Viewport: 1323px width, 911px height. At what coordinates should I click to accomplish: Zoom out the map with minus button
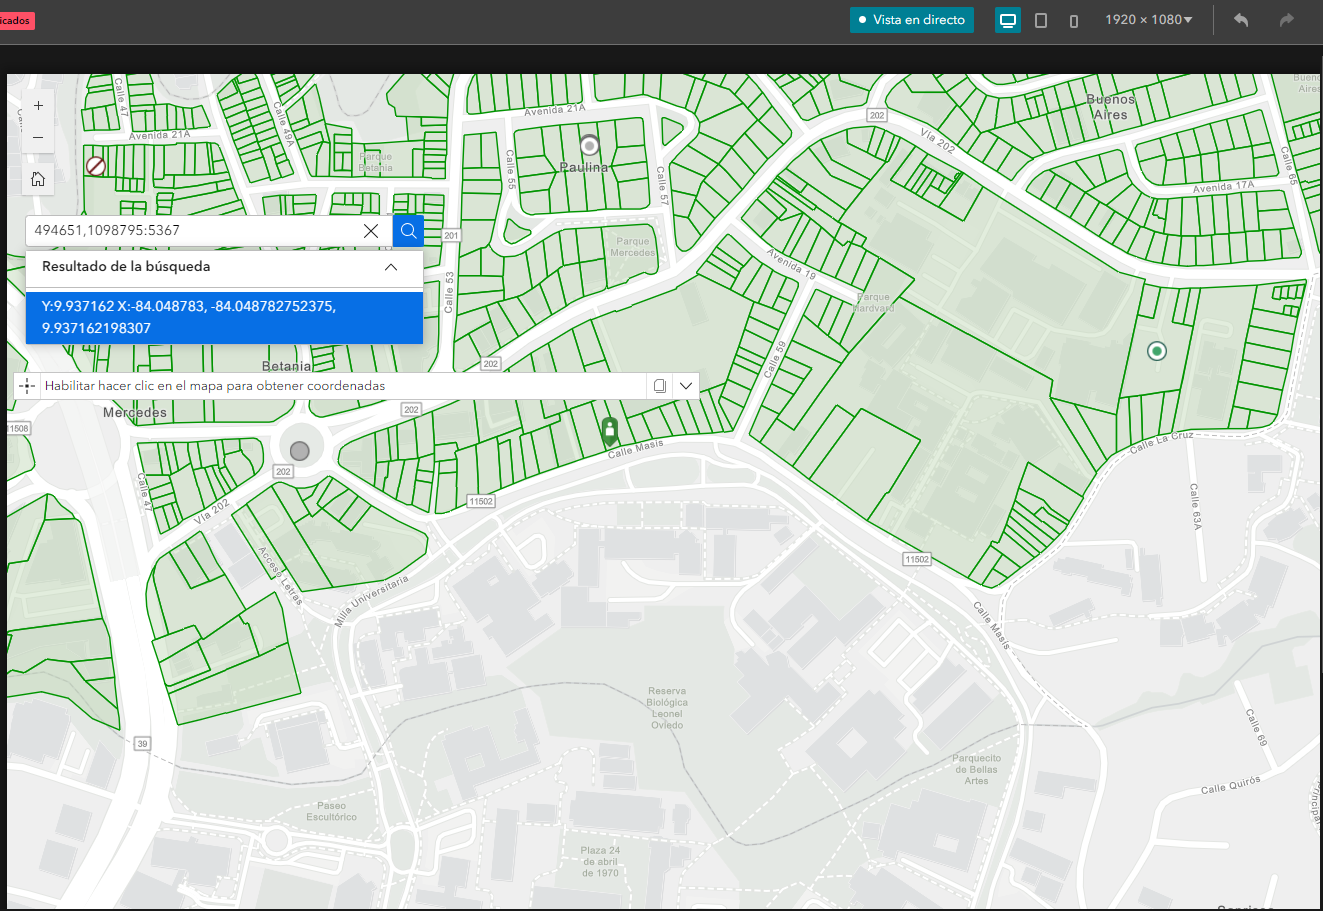(x=38, y=137)
